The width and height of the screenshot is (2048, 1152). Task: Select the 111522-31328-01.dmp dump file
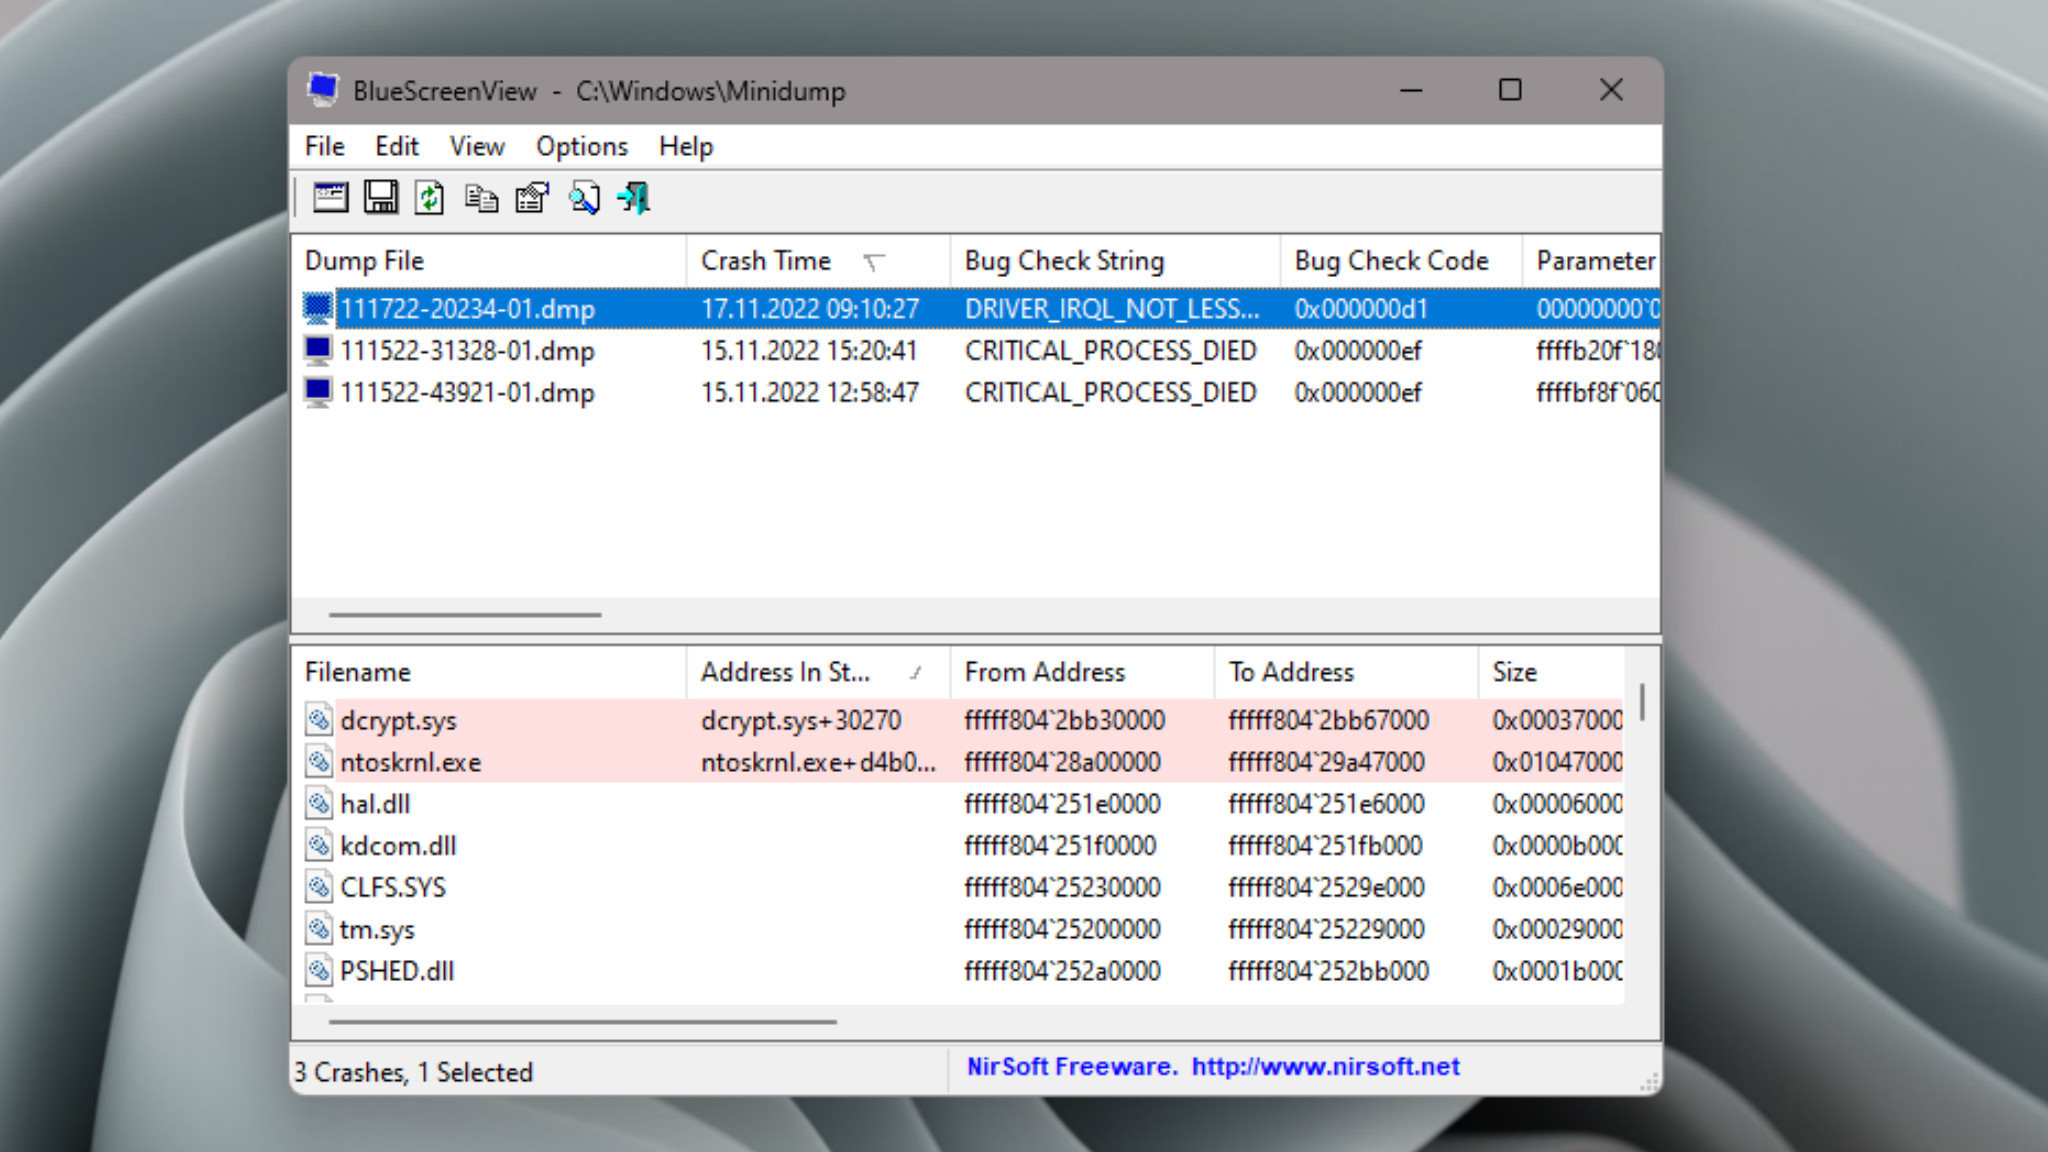[x=467, y=351]
